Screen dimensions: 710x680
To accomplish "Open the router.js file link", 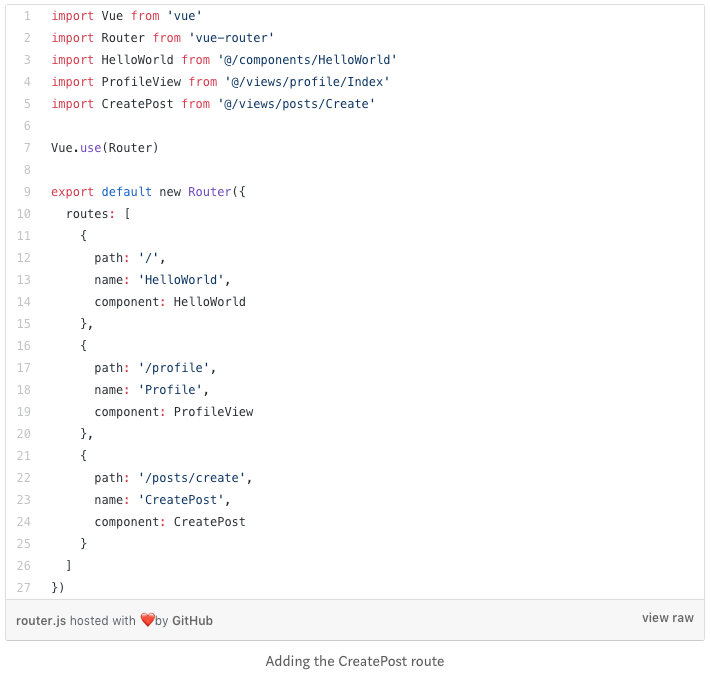I will pyautogui.click(x=41, y=620).
